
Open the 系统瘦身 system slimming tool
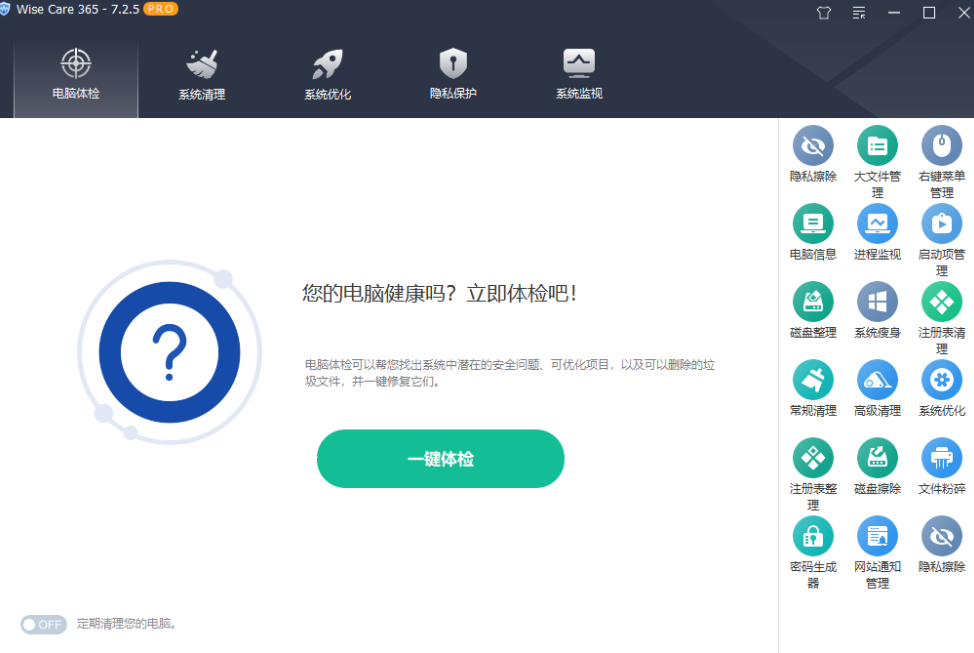877,302
